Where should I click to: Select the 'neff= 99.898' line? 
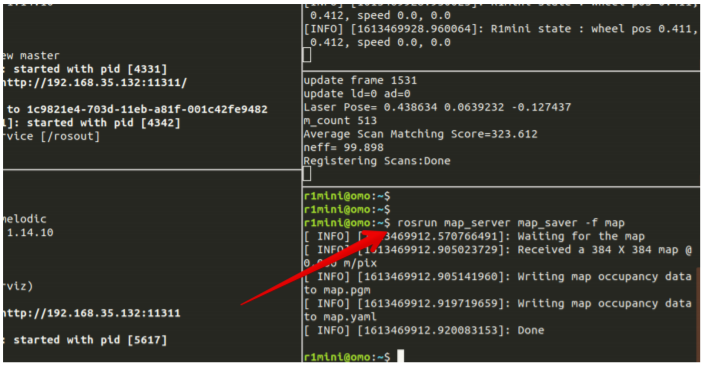344,148
